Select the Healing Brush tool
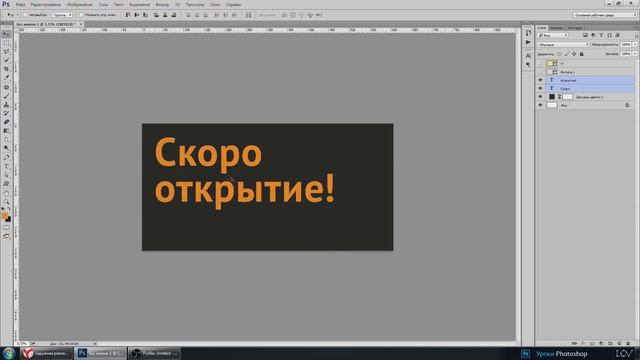The image size is (640, 360). point(6,87)
